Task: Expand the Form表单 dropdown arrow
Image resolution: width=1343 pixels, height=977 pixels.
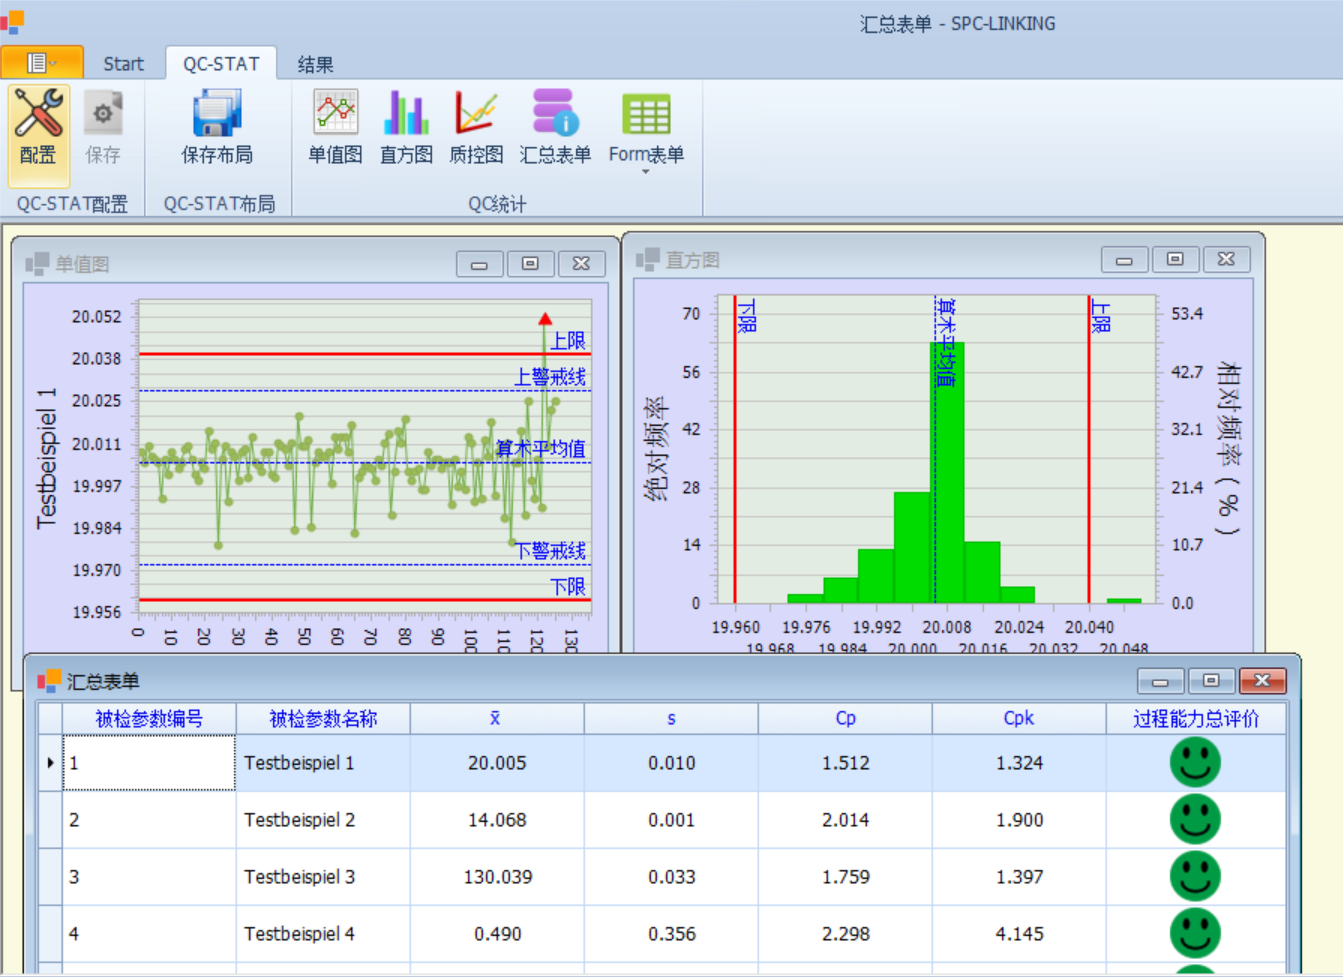Action: pyautogui.click(x=646, y=172)
